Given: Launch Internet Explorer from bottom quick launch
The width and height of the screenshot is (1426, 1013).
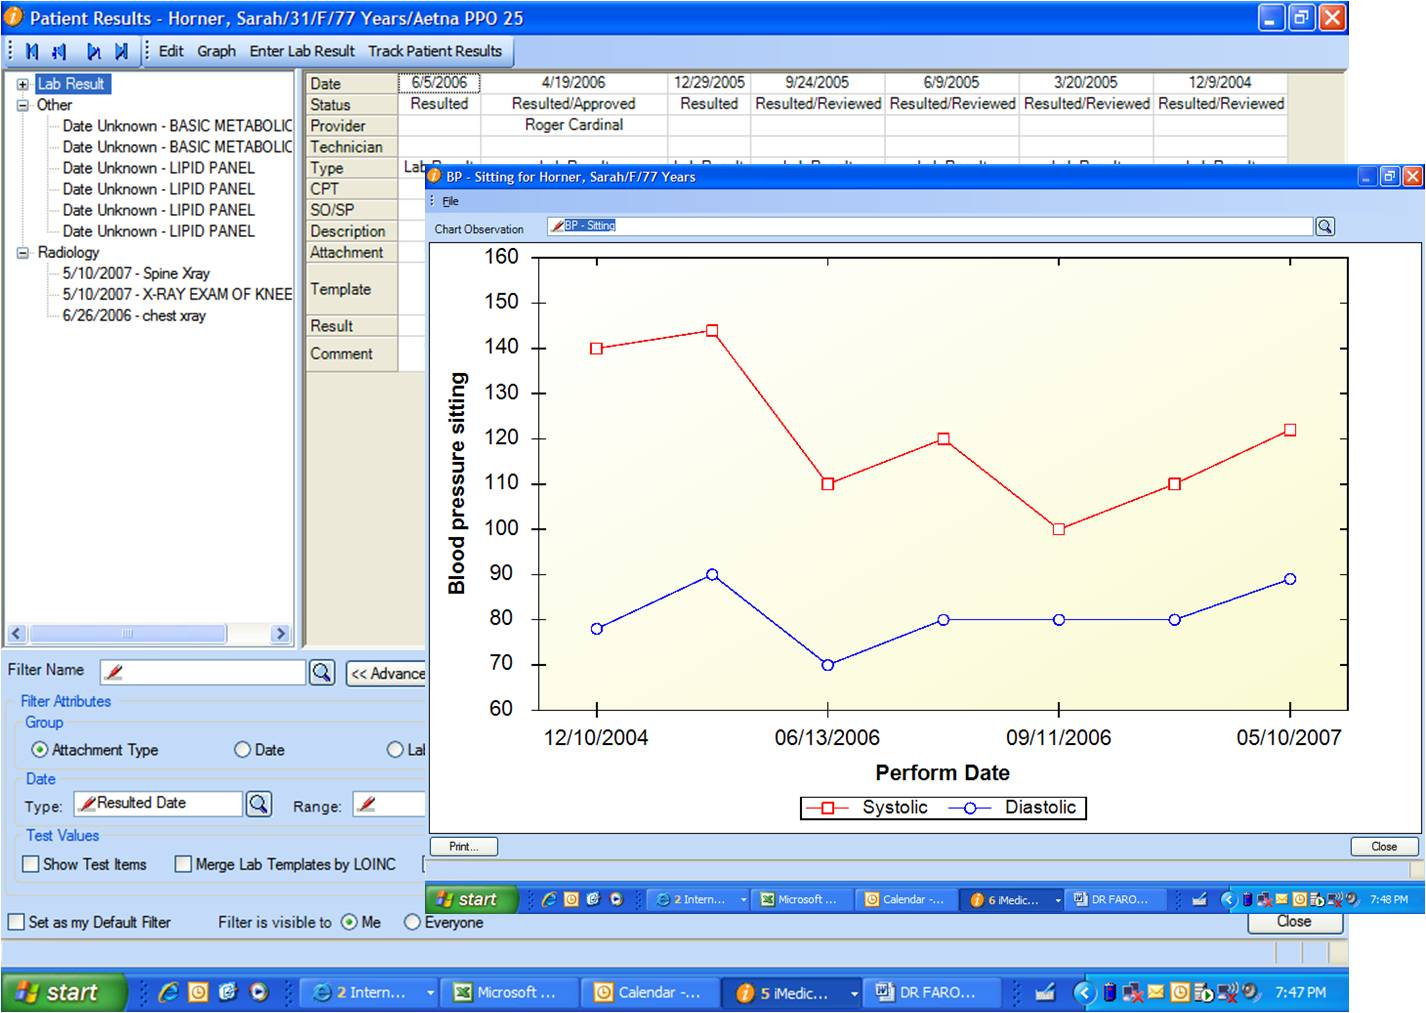Looking at the screenshot, I should pyautogui.click(x=168, y=992).
